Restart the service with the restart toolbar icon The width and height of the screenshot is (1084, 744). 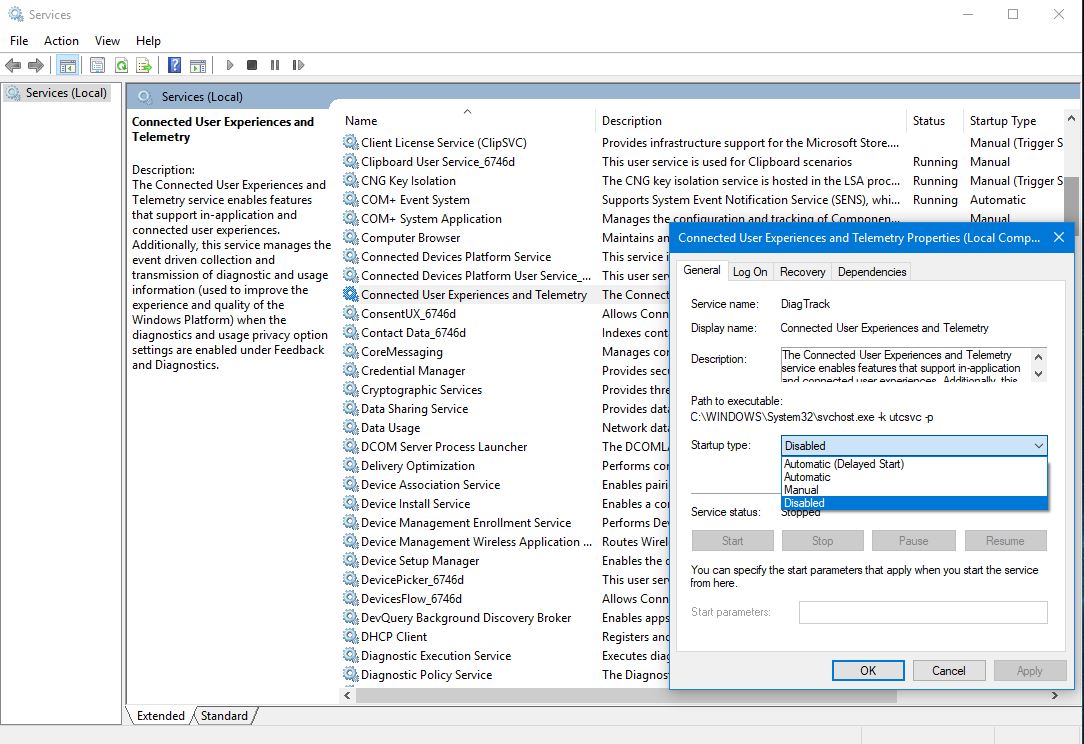(298, 65)
